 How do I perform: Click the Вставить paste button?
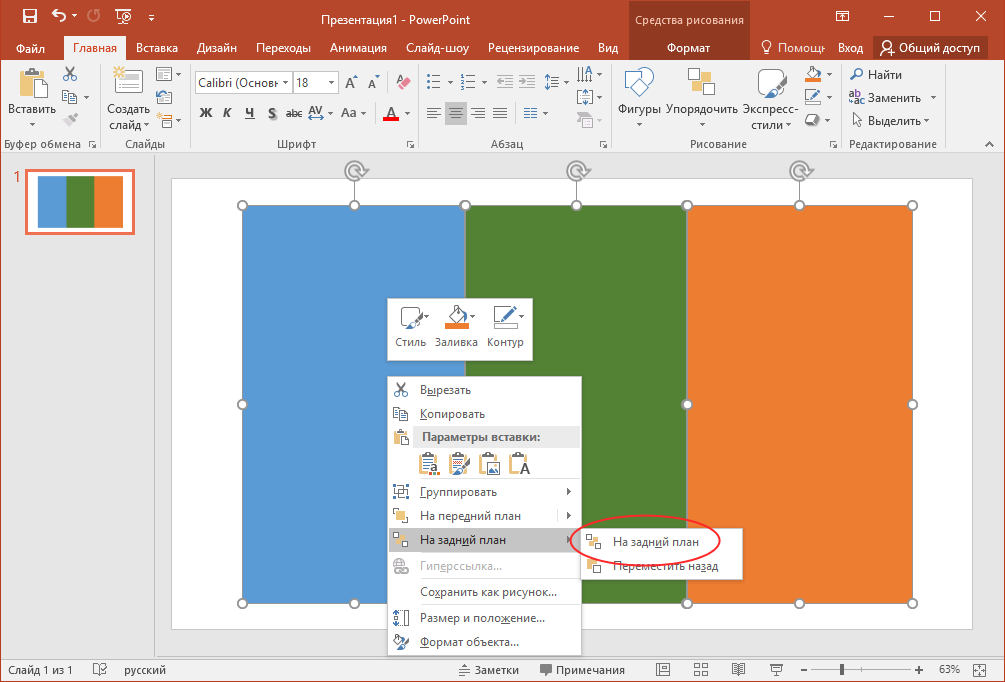click(32, 99)
